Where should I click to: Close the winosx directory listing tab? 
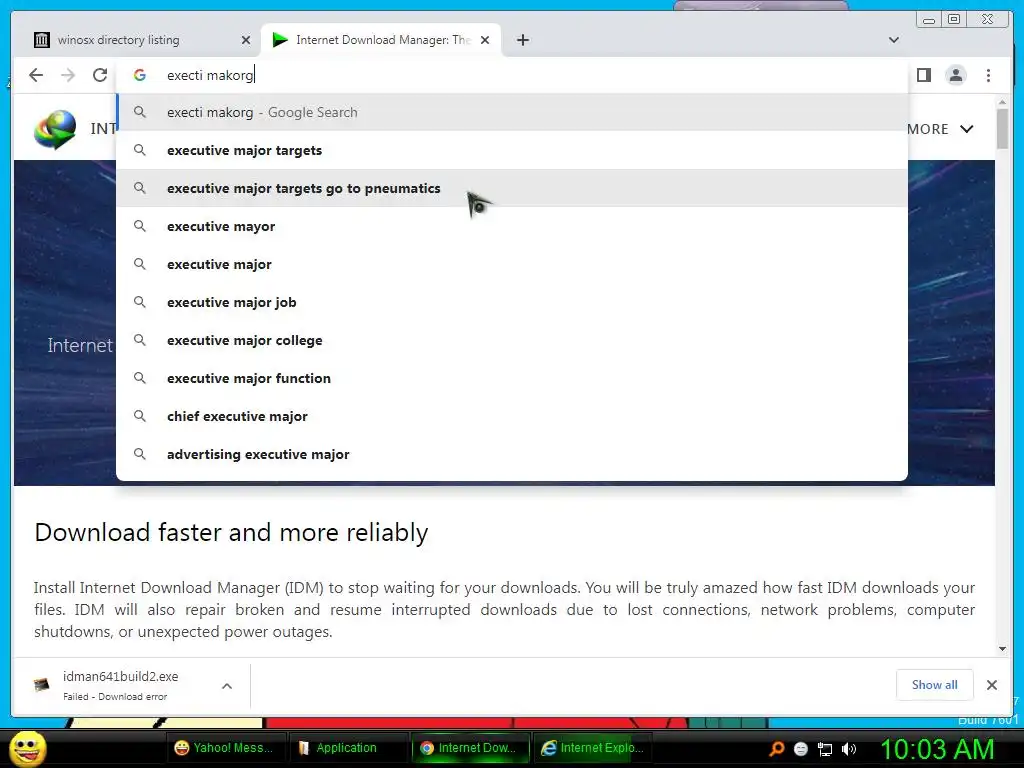click(246, 40)
